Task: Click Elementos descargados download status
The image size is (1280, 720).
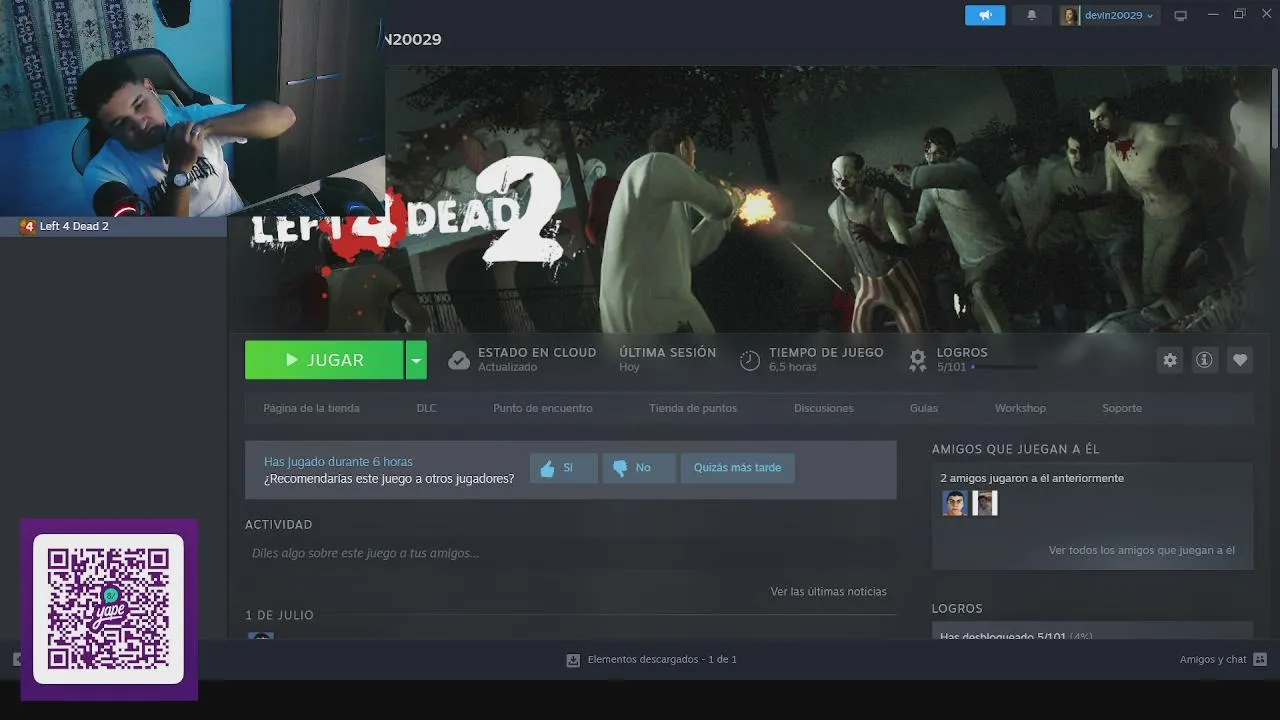Action: 651,659
